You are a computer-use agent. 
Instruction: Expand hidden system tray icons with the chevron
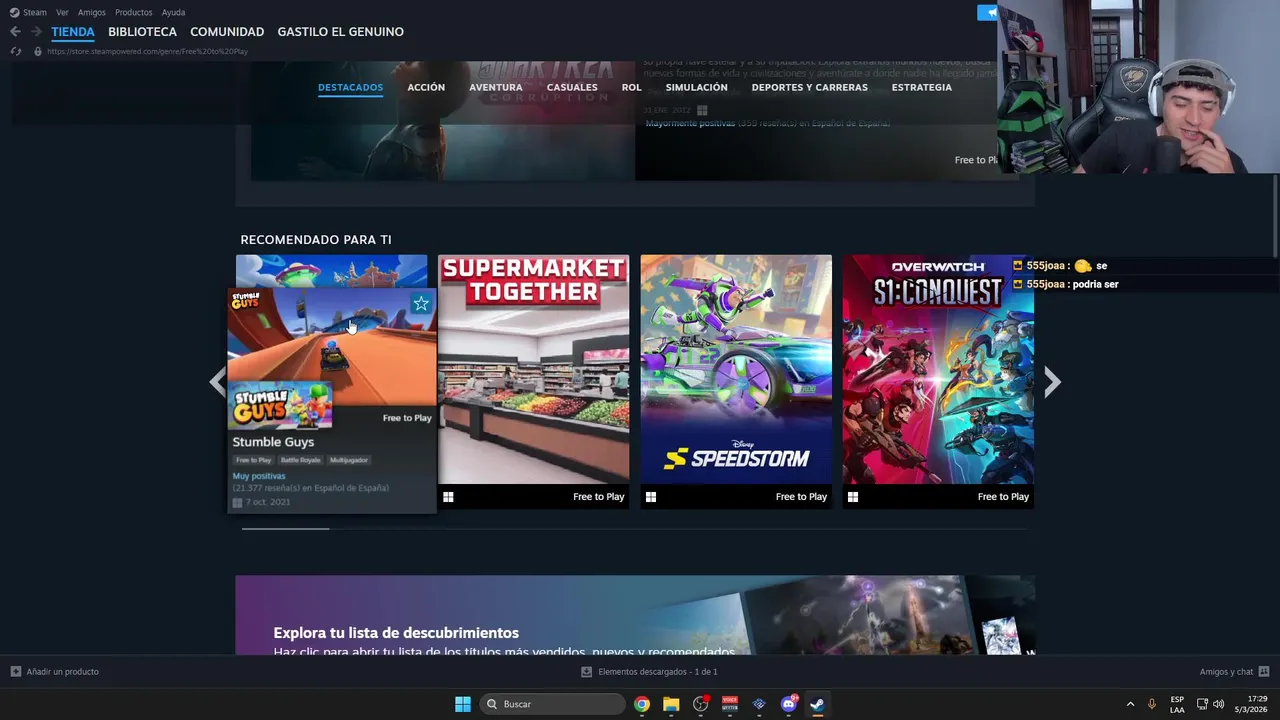coord(1130,704)
